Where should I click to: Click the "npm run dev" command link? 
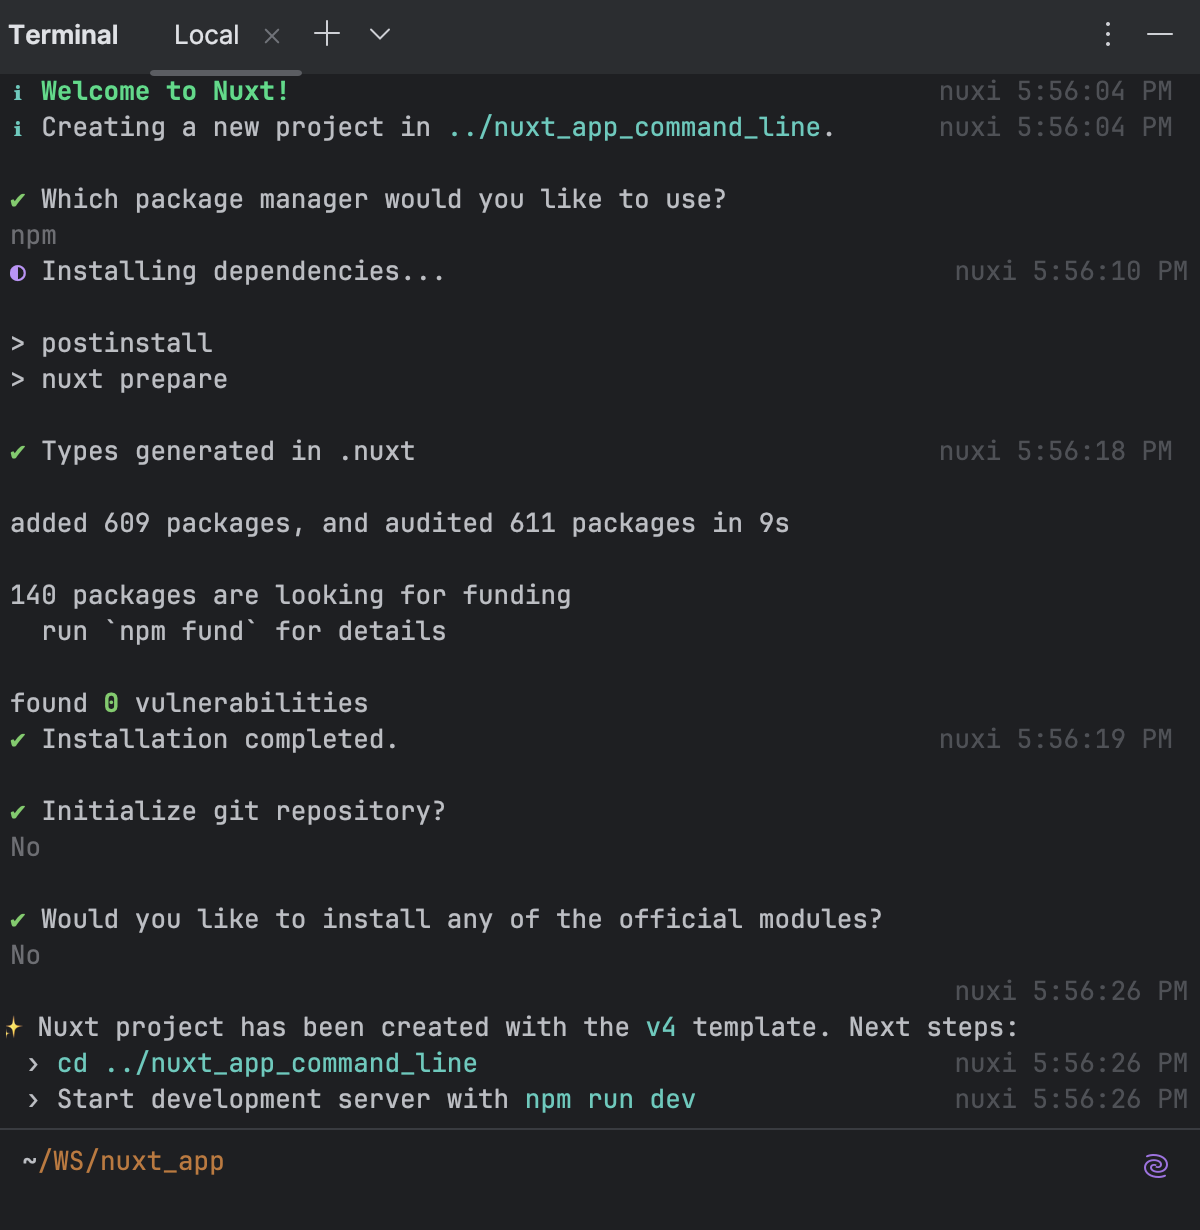click(610, 1099)
